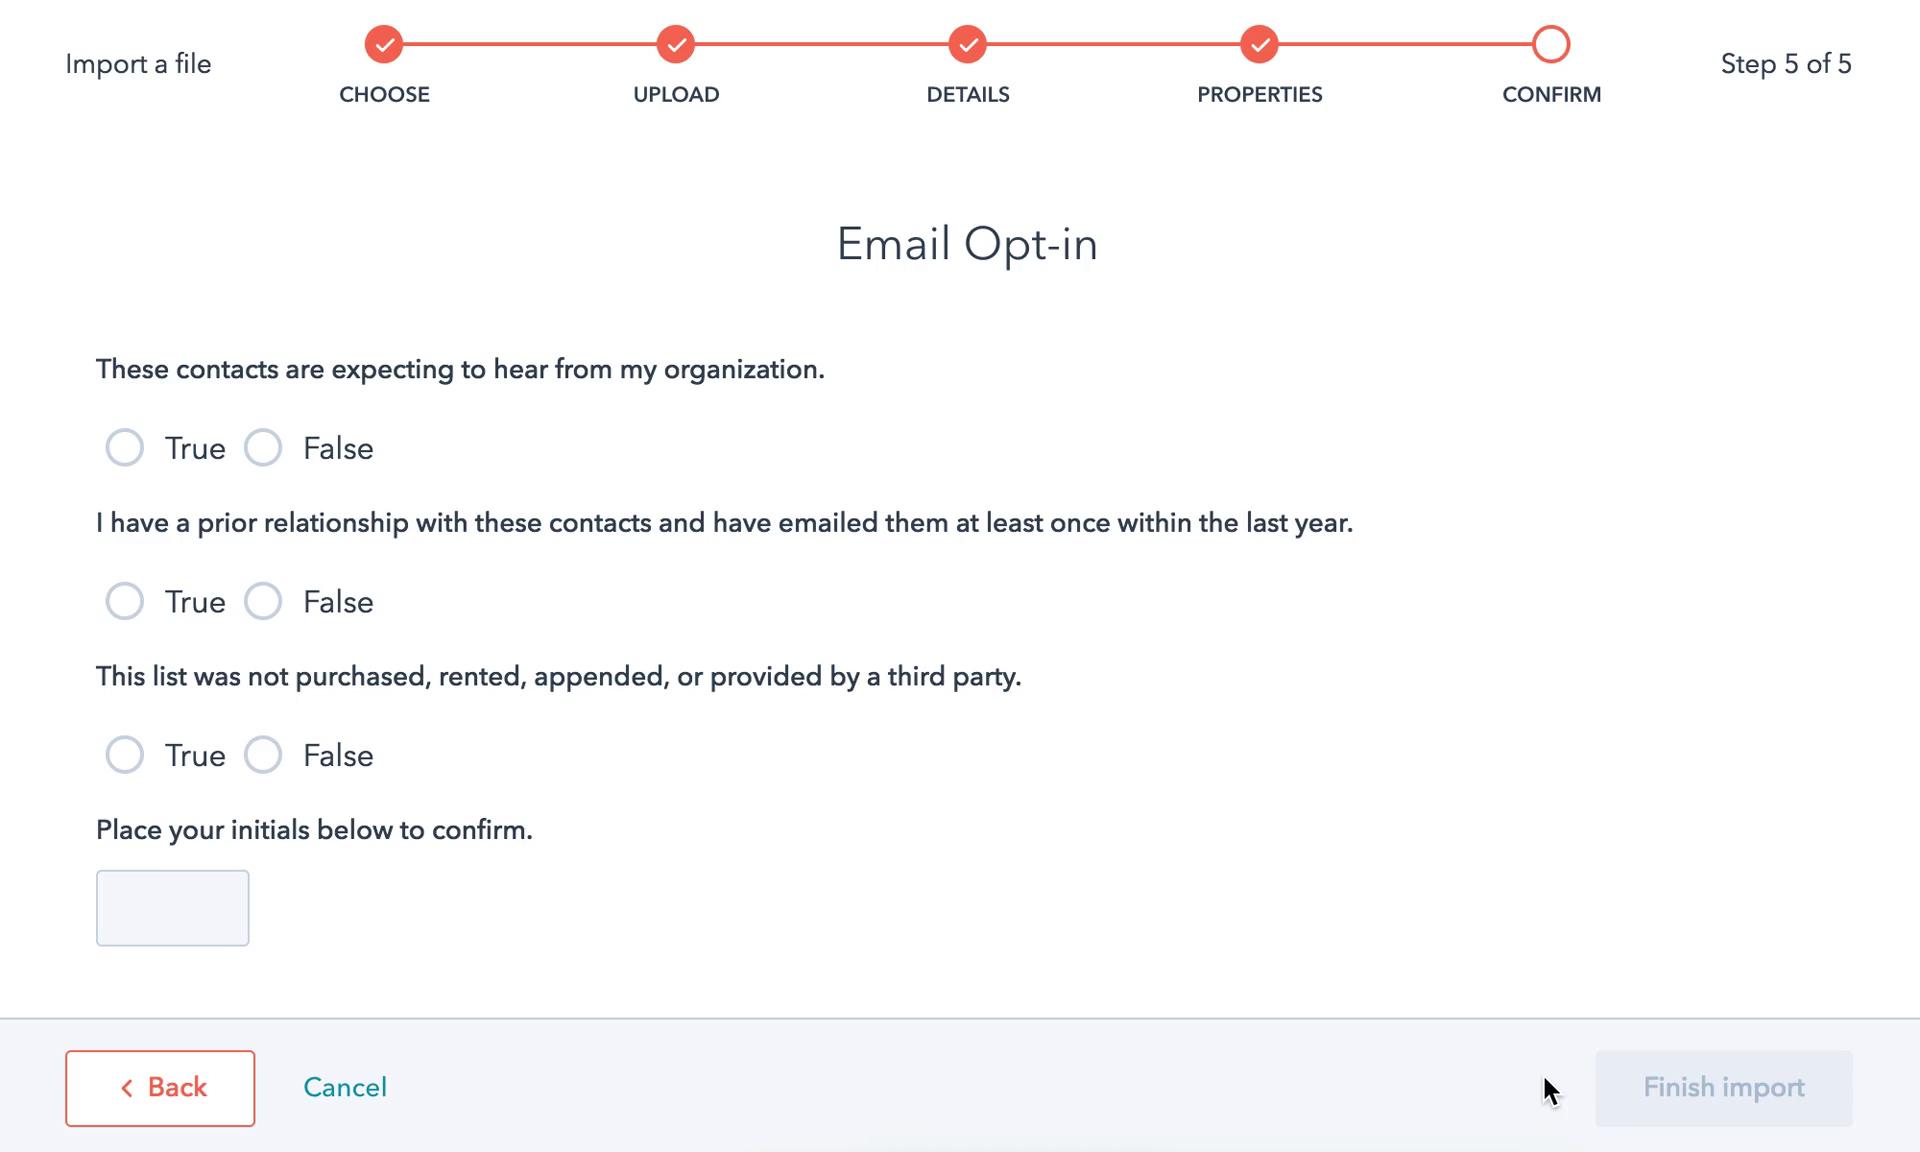
Task: Click the Cancel link
Action: [x=344, y=1088]
